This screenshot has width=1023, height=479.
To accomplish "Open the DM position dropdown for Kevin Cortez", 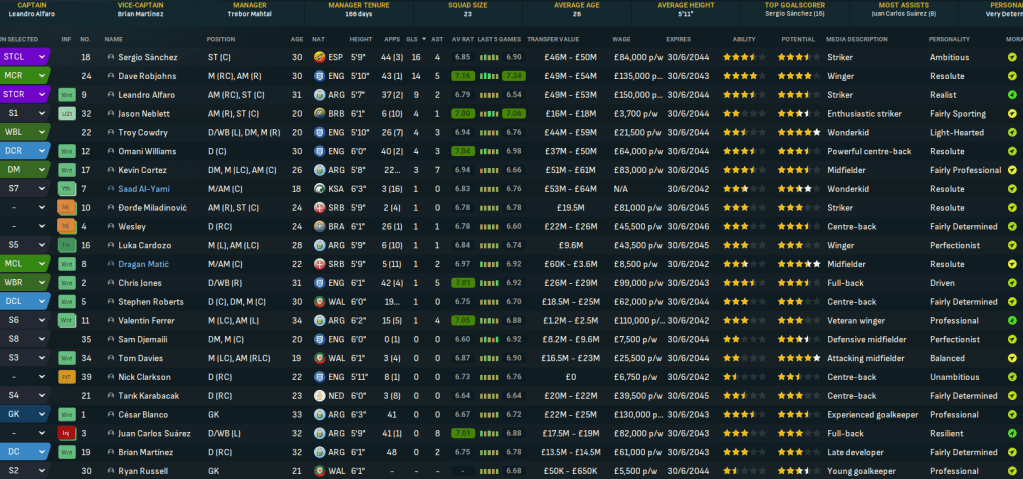I will pos(42,170).
